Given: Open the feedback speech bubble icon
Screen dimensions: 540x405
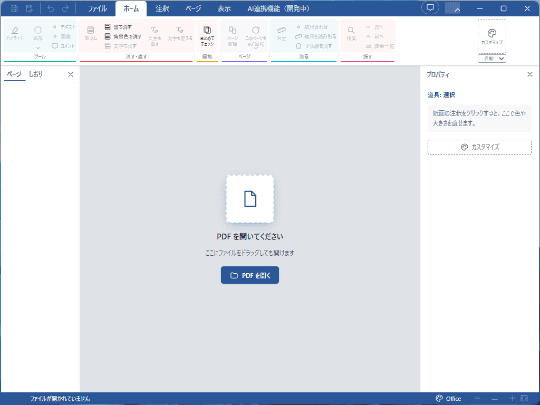Looking at the screenshot, I should (430, 8).
